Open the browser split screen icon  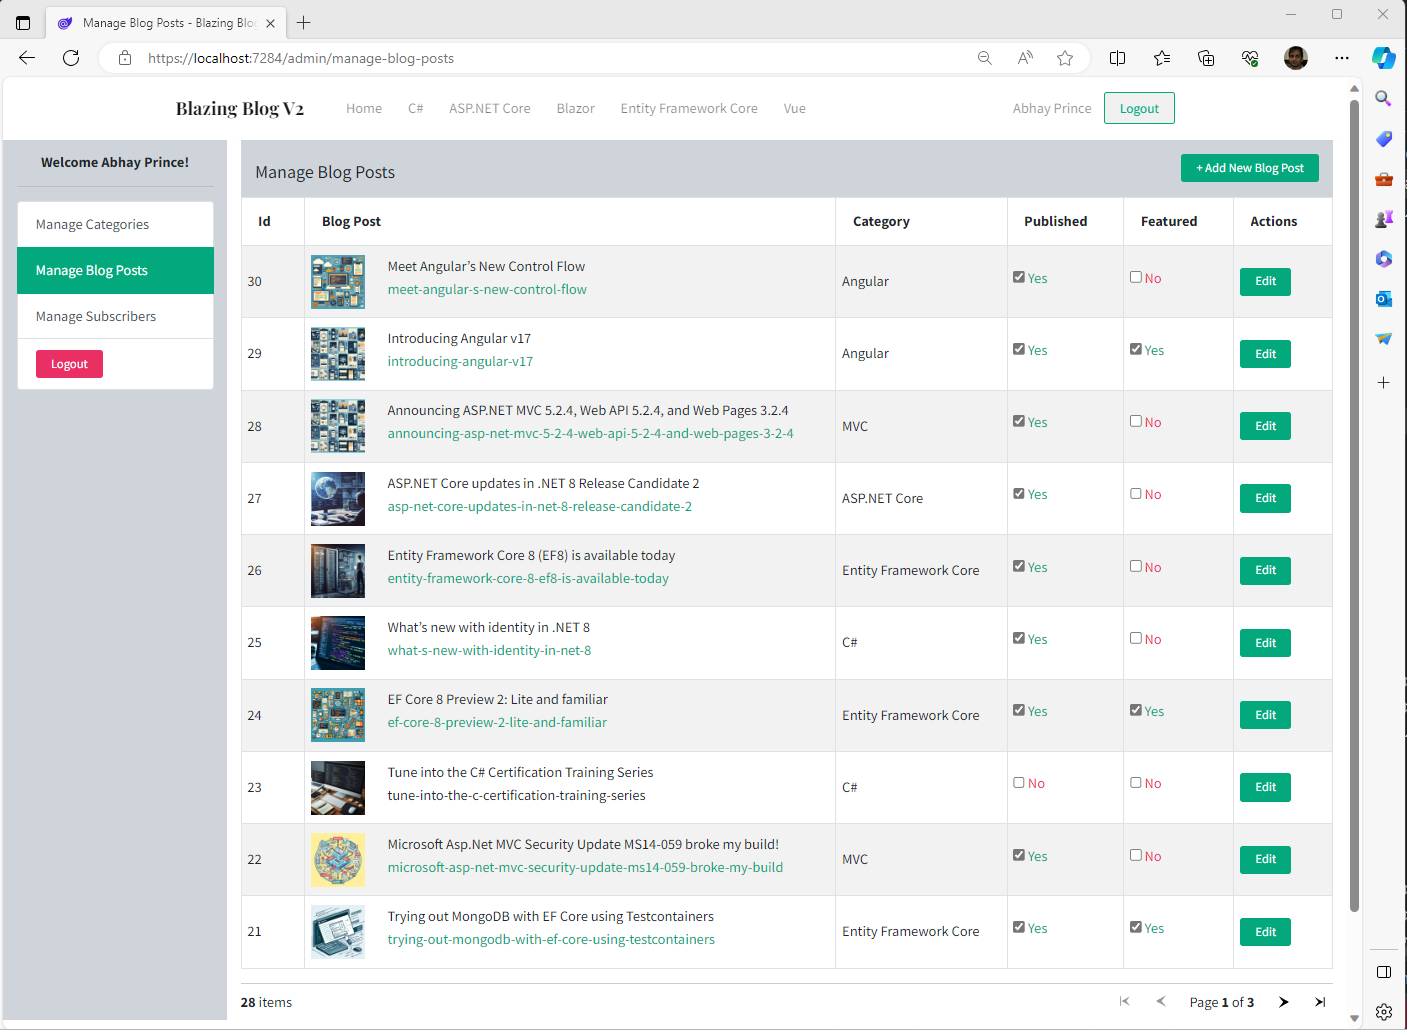click(x=1118, y=58)
